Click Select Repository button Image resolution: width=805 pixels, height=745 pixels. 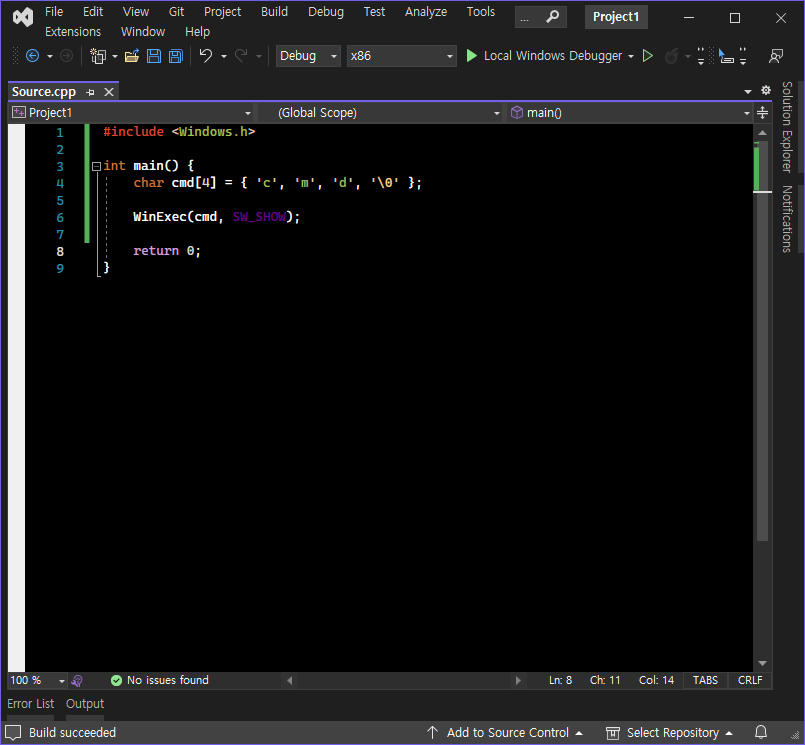(x=669, y=733)
